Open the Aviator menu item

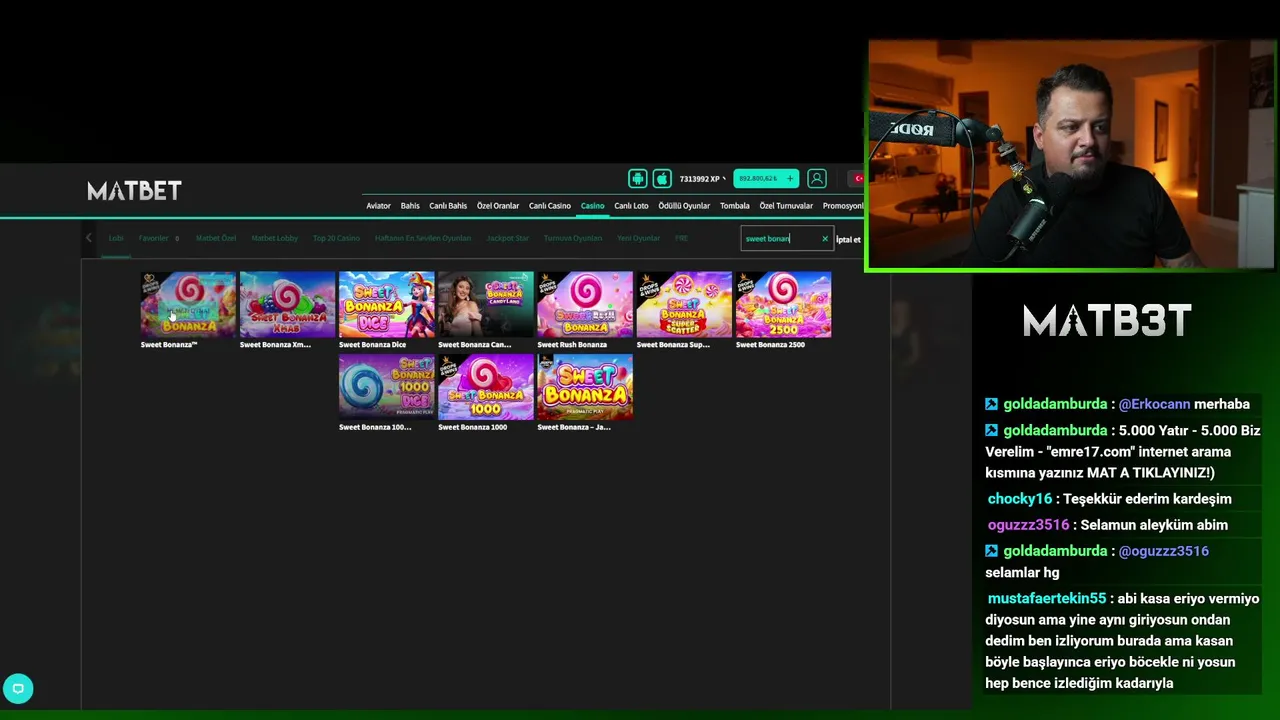pyautogui.click(x=378, y=206)
